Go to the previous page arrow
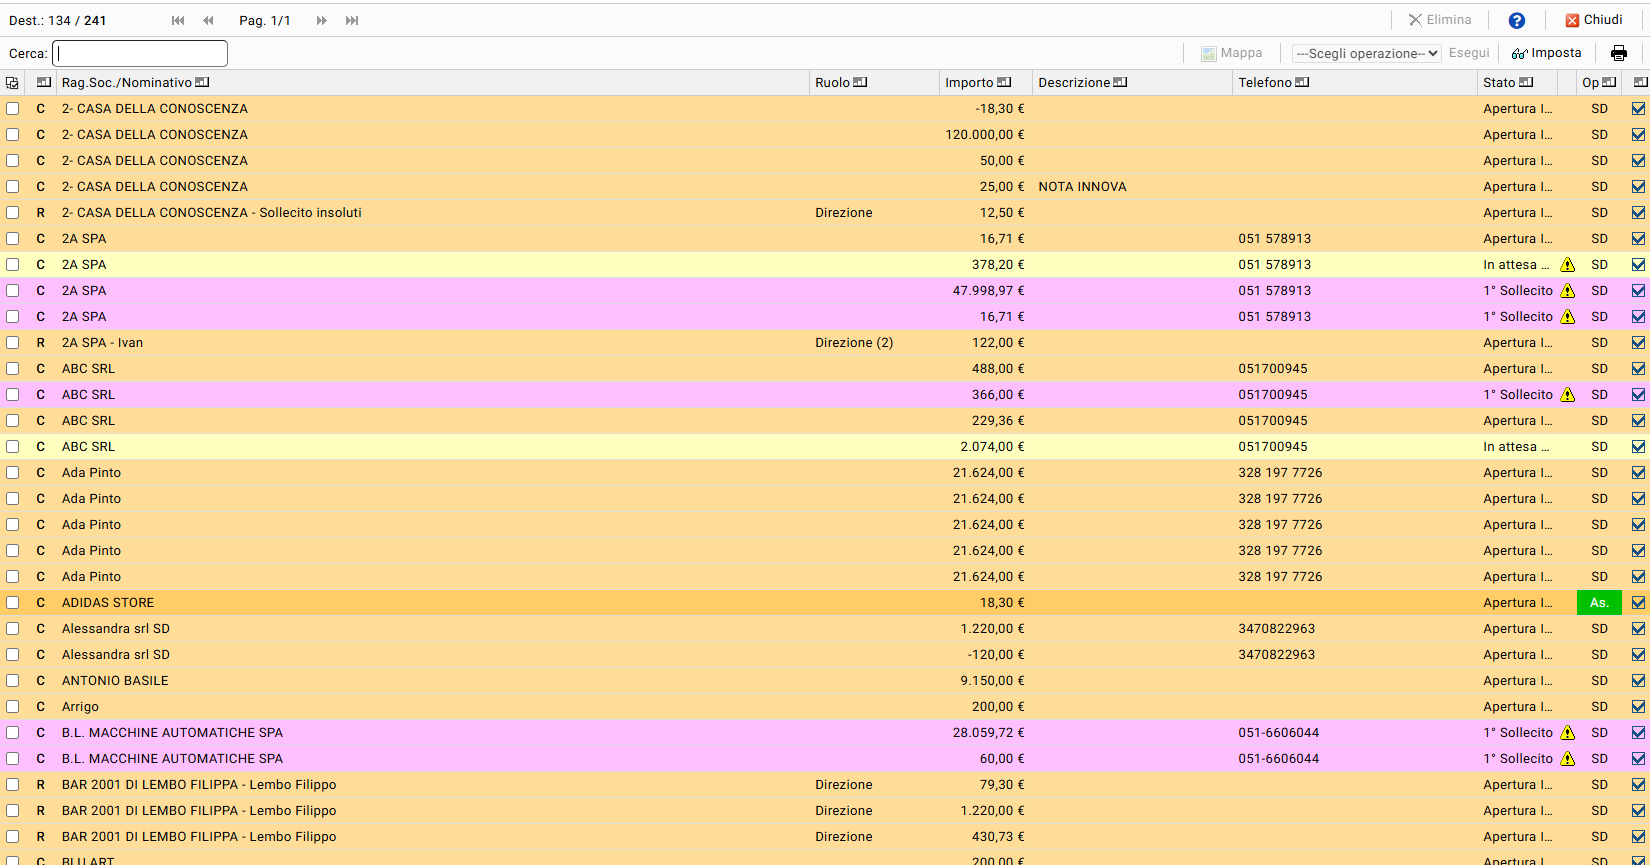The width and height of the screenshot is (1650, 865). pos(208,20)
